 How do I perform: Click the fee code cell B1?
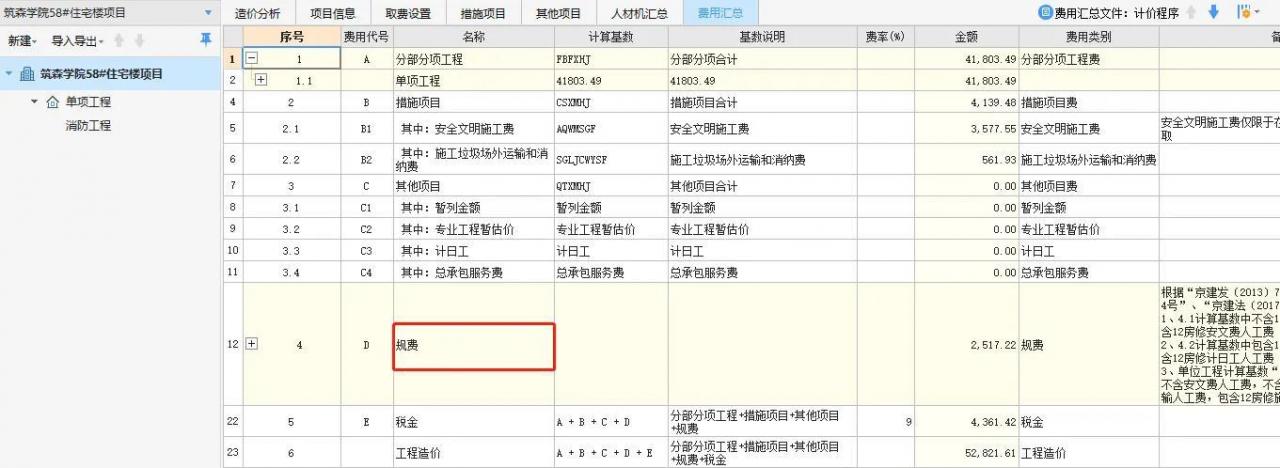coord(367,128)
